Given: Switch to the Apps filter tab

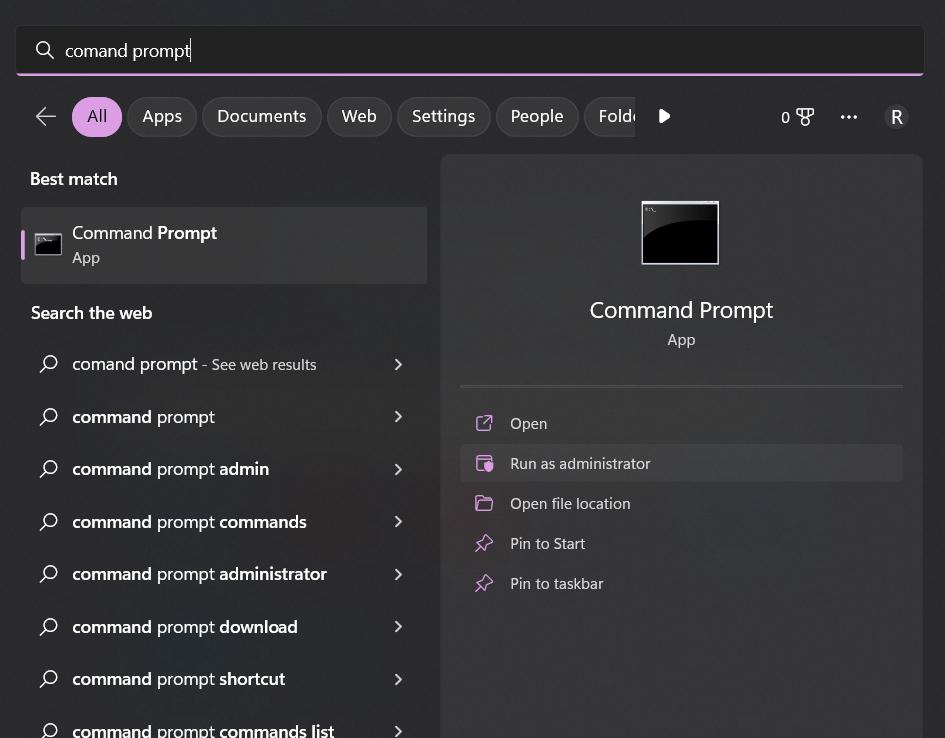Looking at the screenshot, I should (x=162, y=117).
